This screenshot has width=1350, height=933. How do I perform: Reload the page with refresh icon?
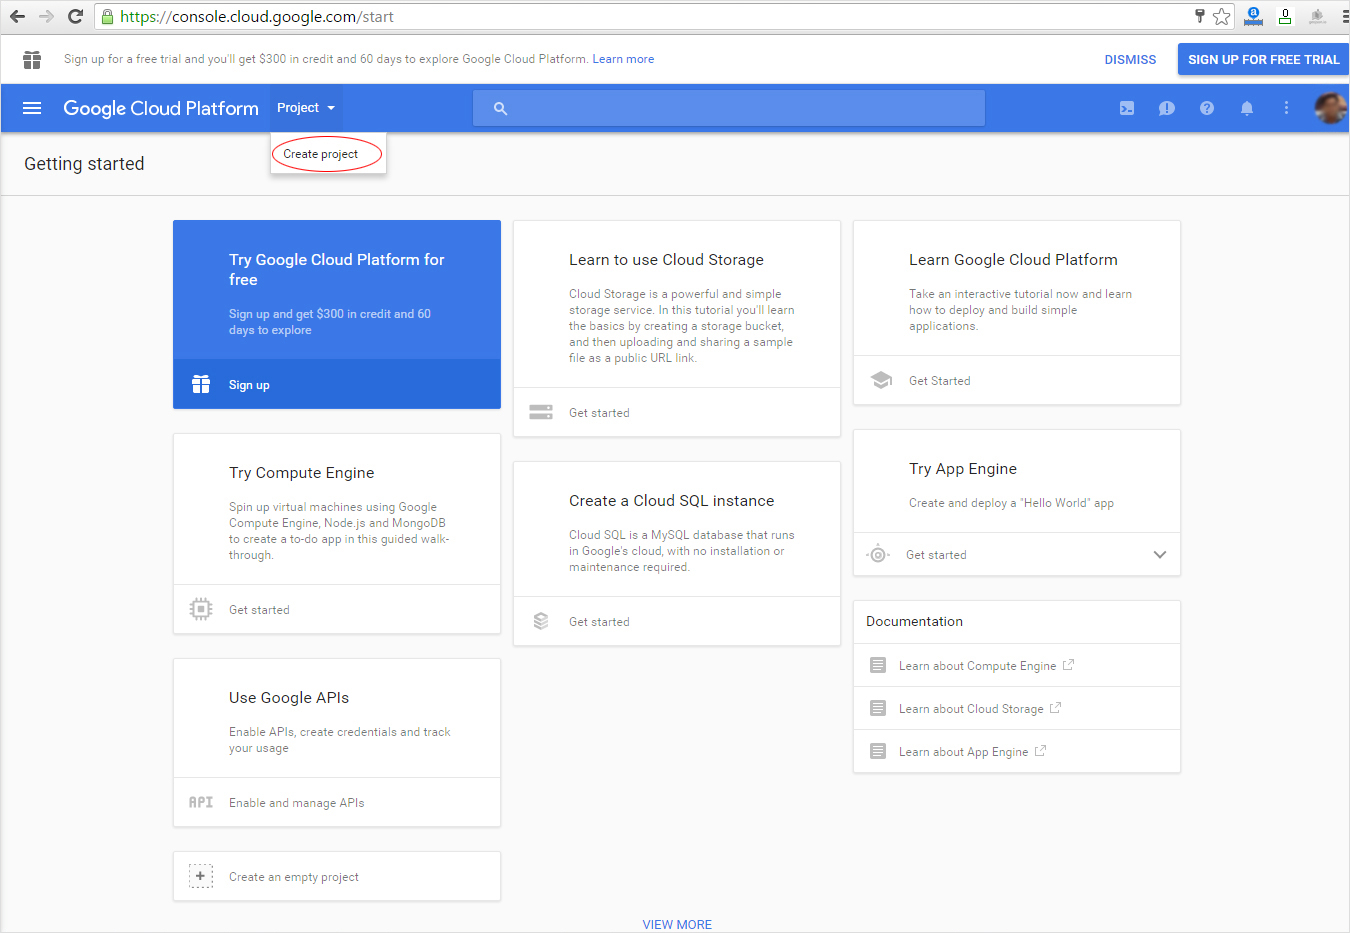(75, 16)
